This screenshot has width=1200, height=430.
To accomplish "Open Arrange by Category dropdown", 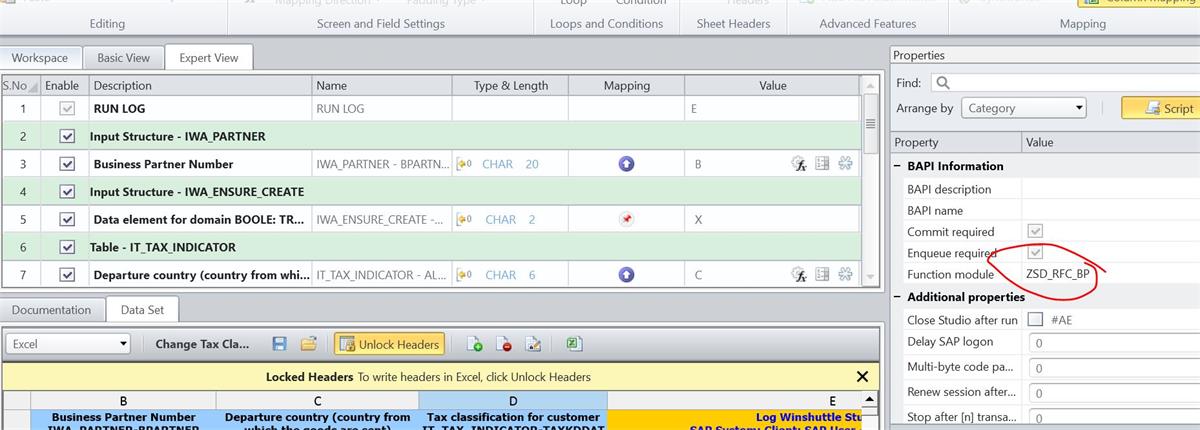I will (1079, 108).
